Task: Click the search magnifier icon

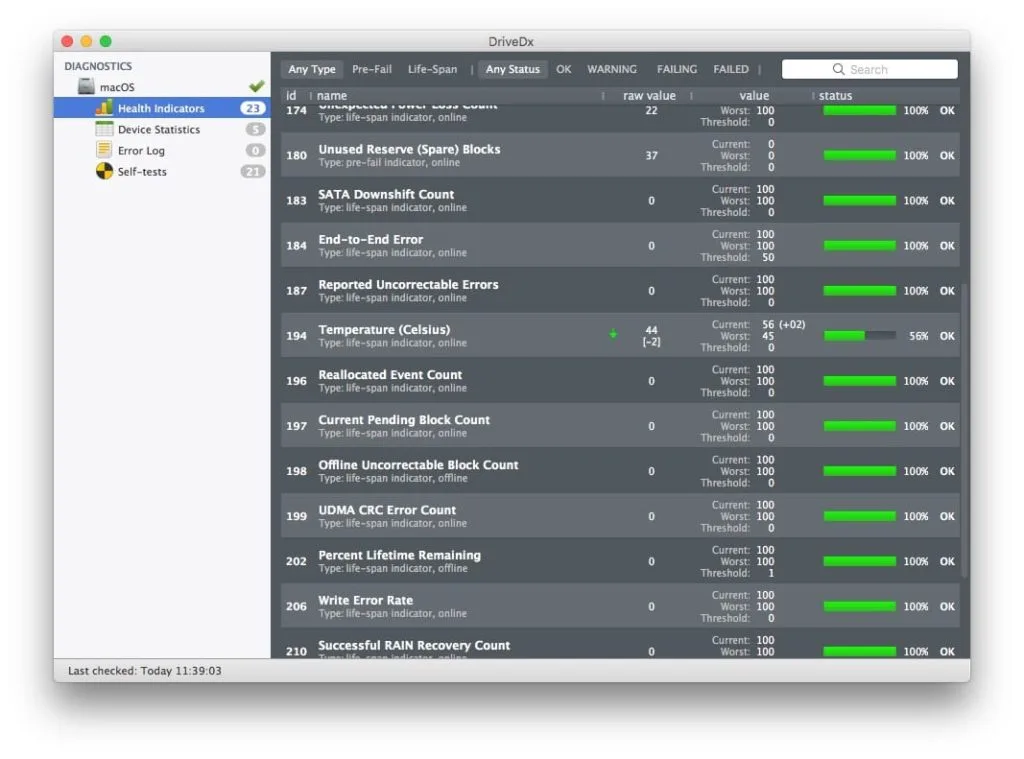Action: (838, 69)
